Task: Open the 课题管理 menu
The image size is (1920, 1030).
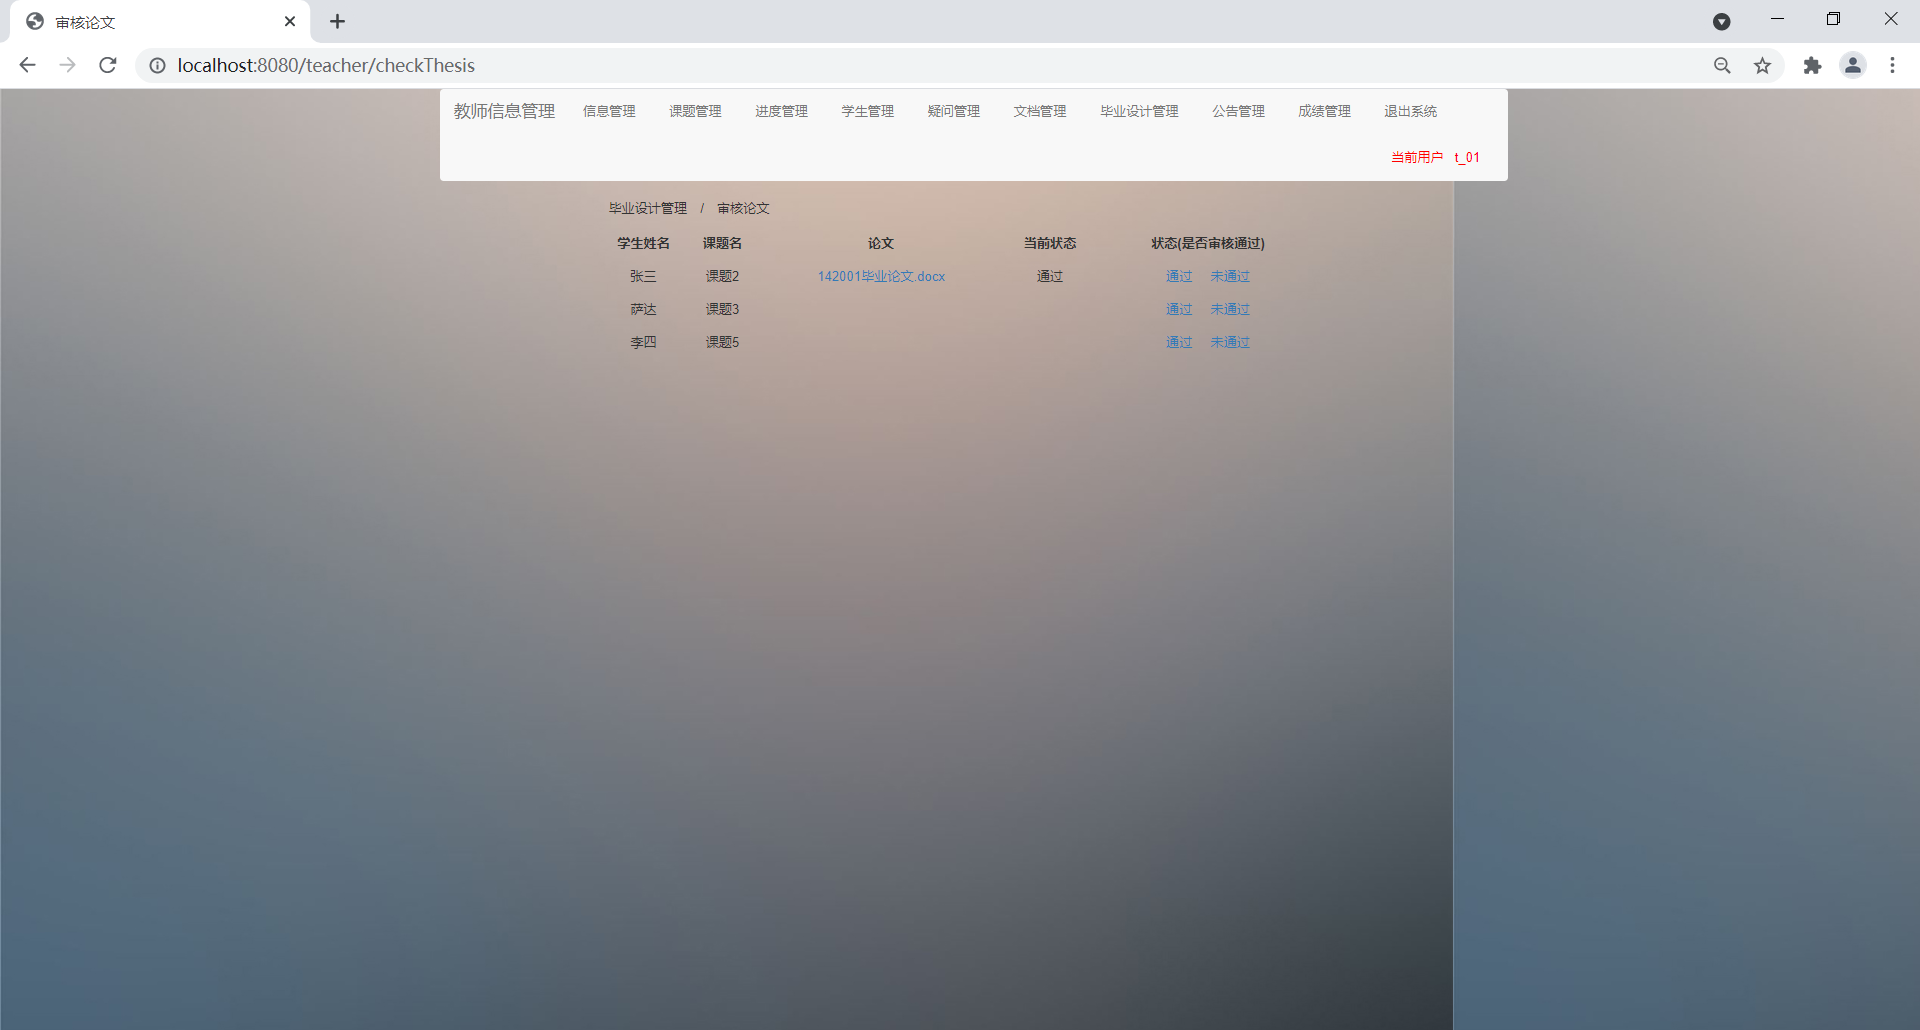Action: click(x=695, y=111)
